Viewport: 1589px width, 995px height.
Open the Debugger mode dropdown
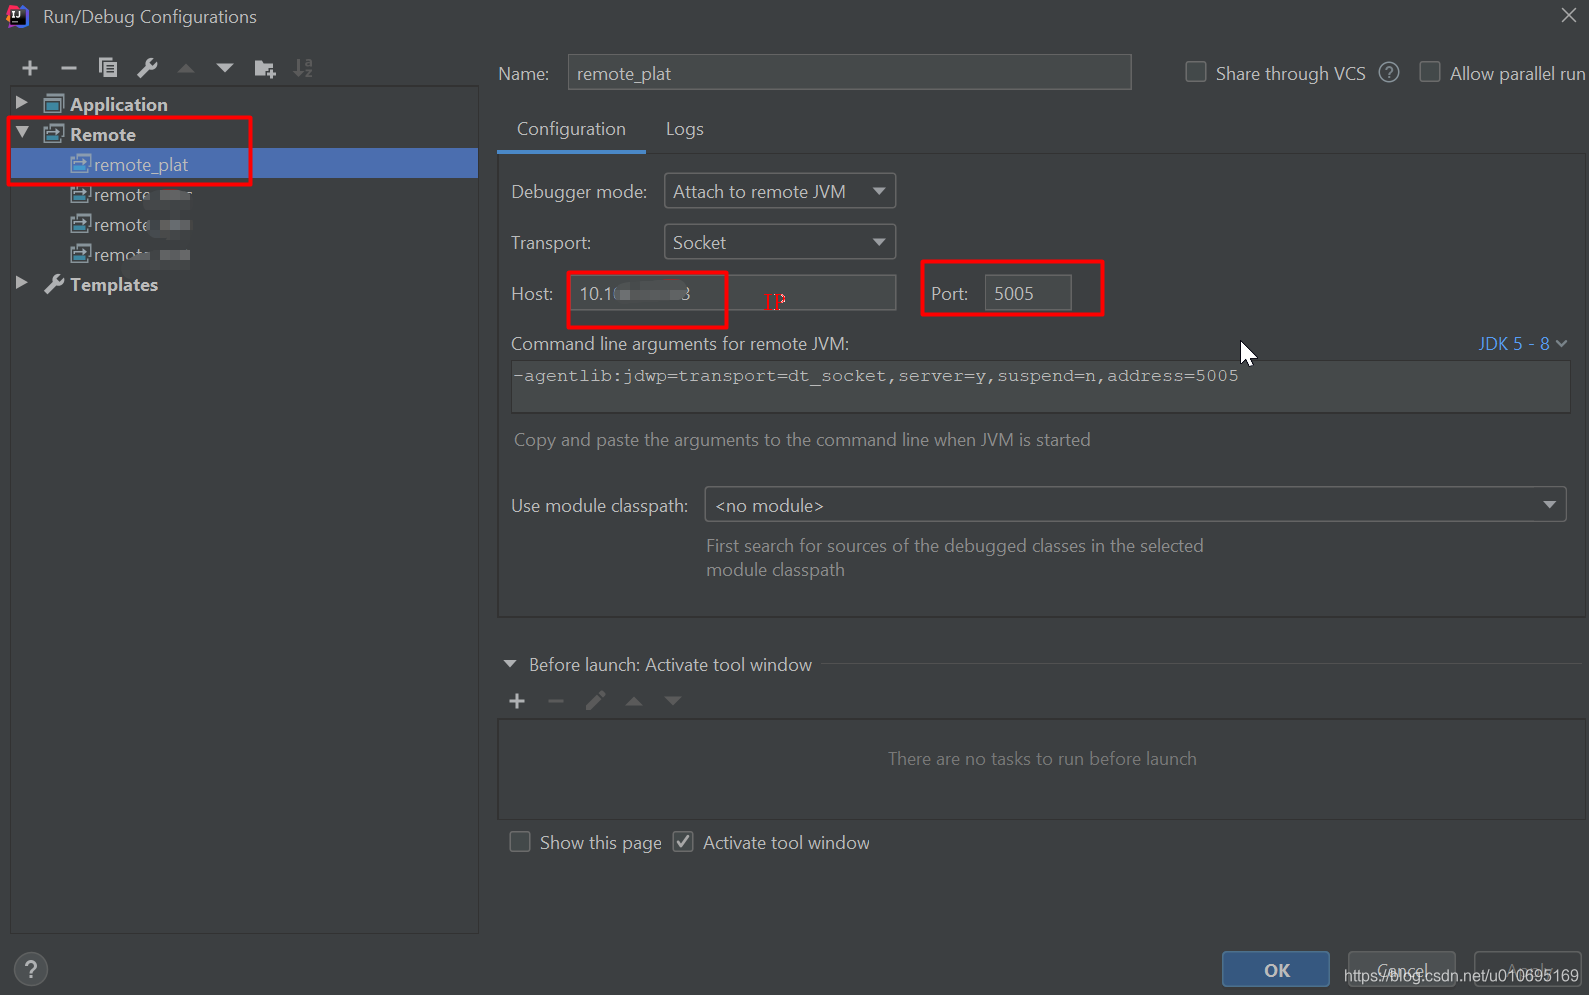tap(780, 191)
